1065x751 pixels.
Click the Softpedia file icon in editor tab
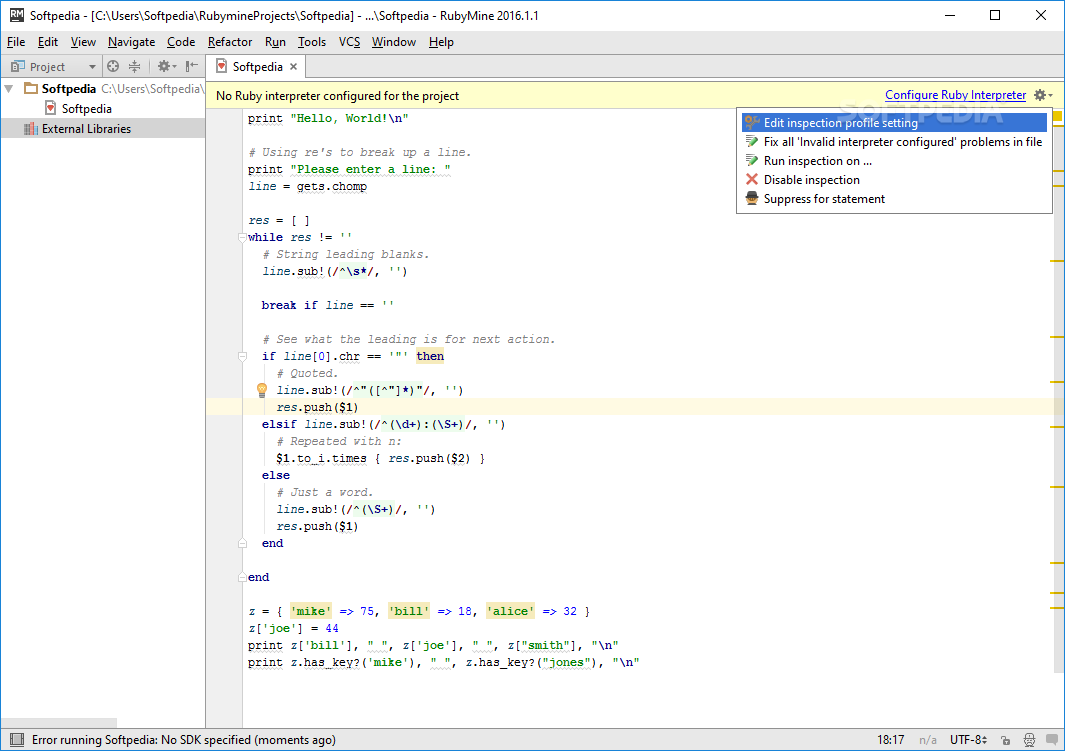(221, 66)
